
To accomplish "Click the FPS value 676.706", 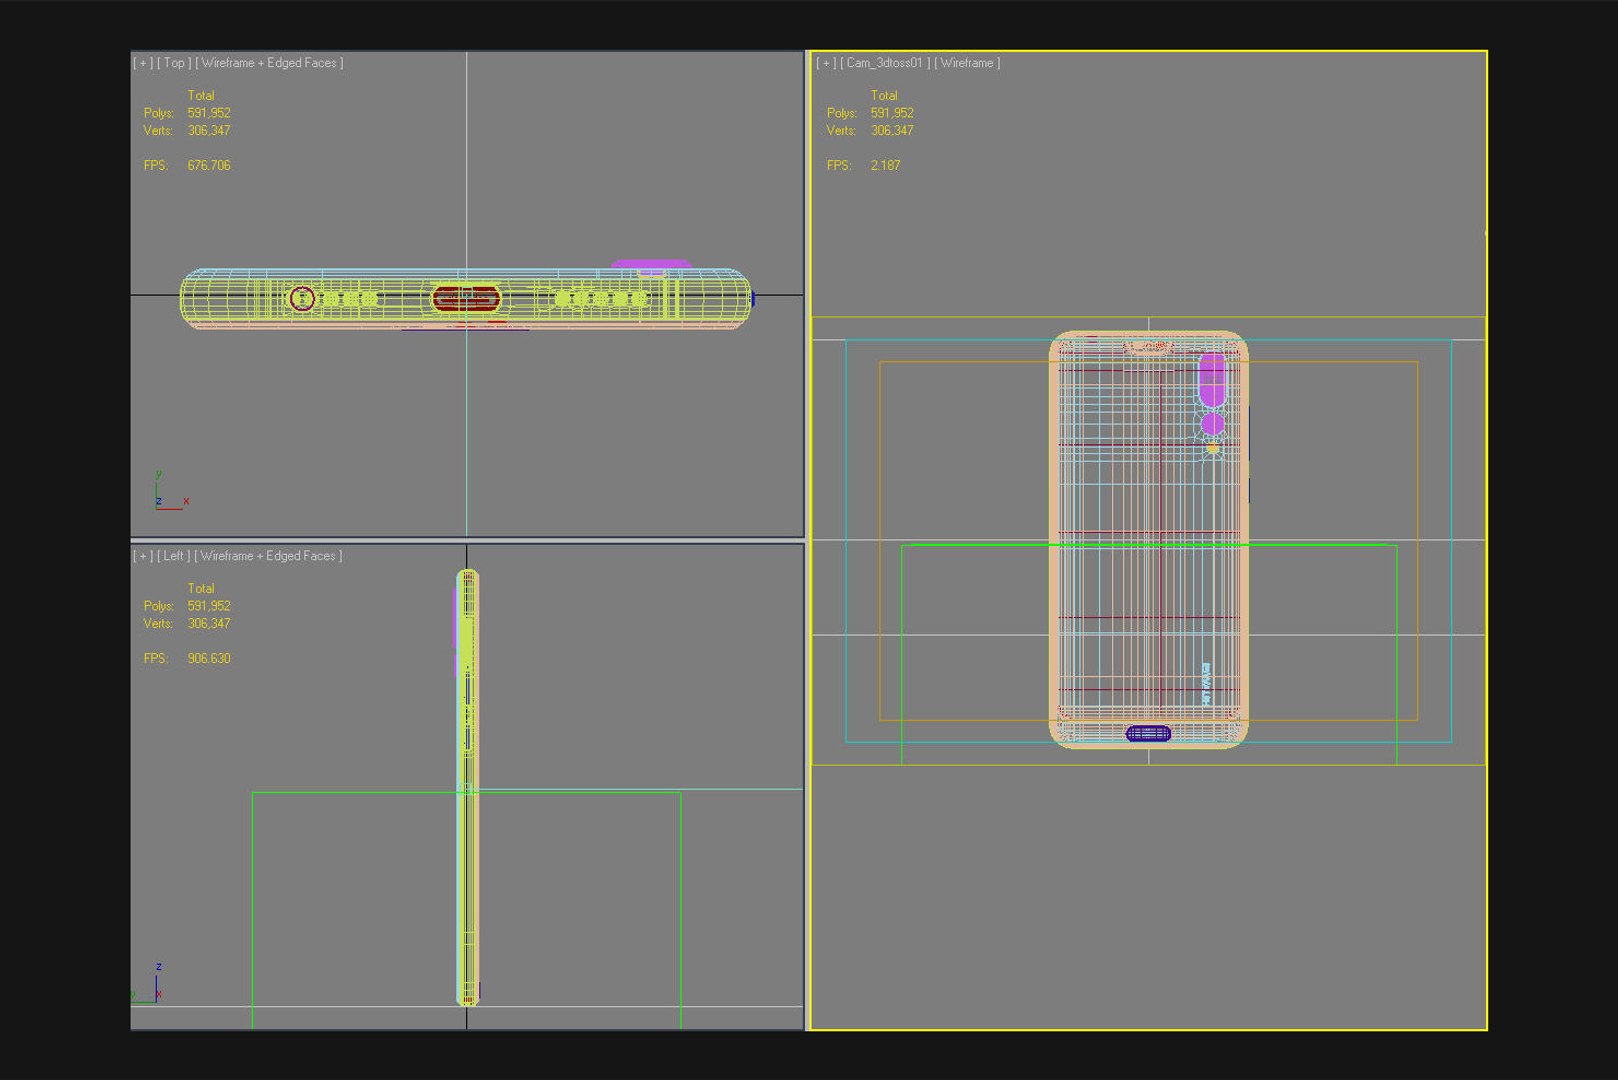I will (x=209, y=165).
